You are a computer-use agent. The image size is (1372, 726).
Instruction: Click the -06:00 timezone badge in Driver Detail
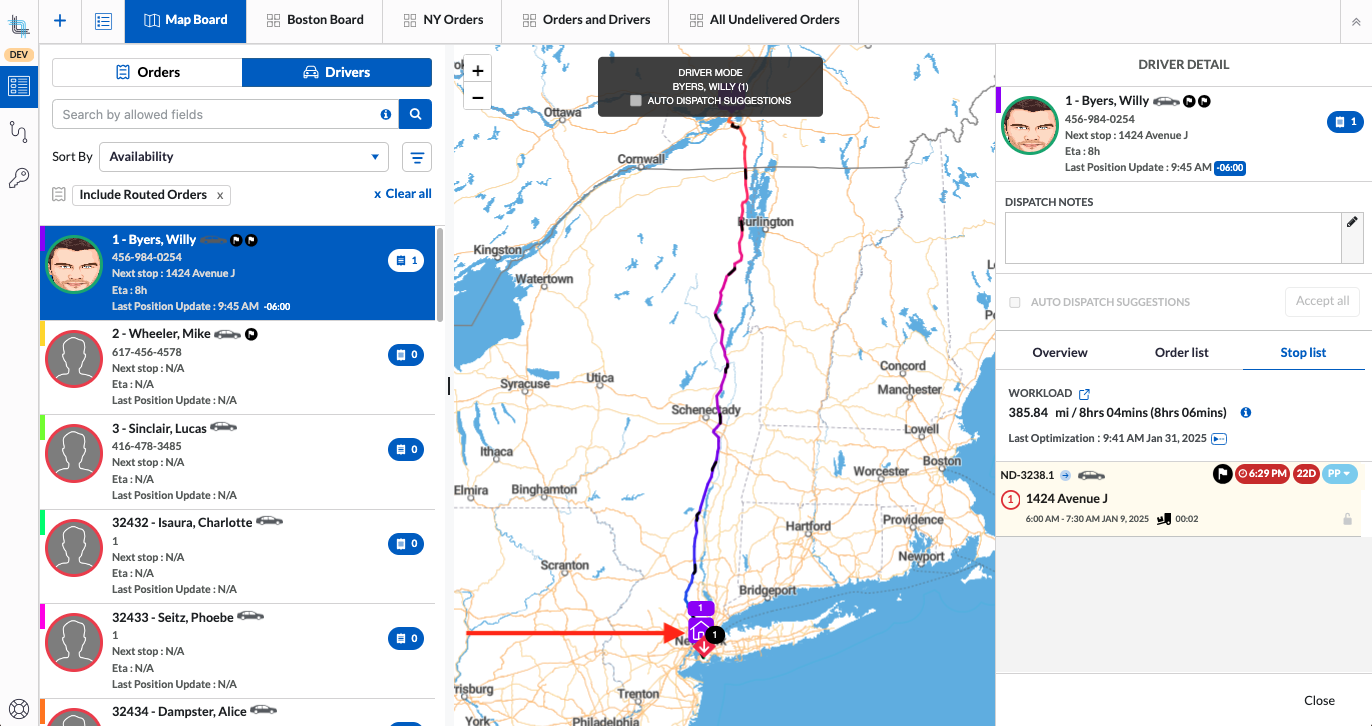(1230, 168)
